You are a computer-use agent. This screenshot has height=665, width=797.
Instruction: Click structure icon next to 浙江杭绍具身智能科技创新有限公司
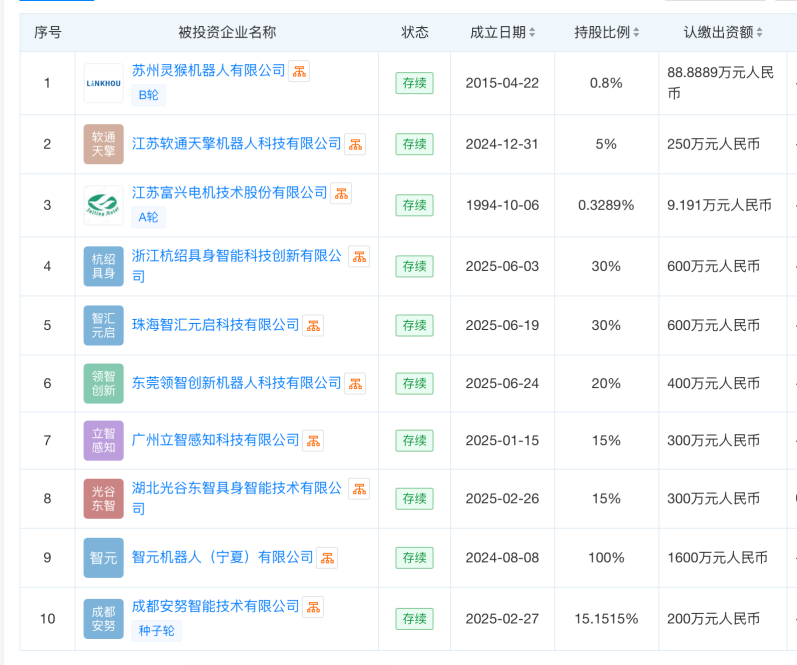tap(359, 256)
